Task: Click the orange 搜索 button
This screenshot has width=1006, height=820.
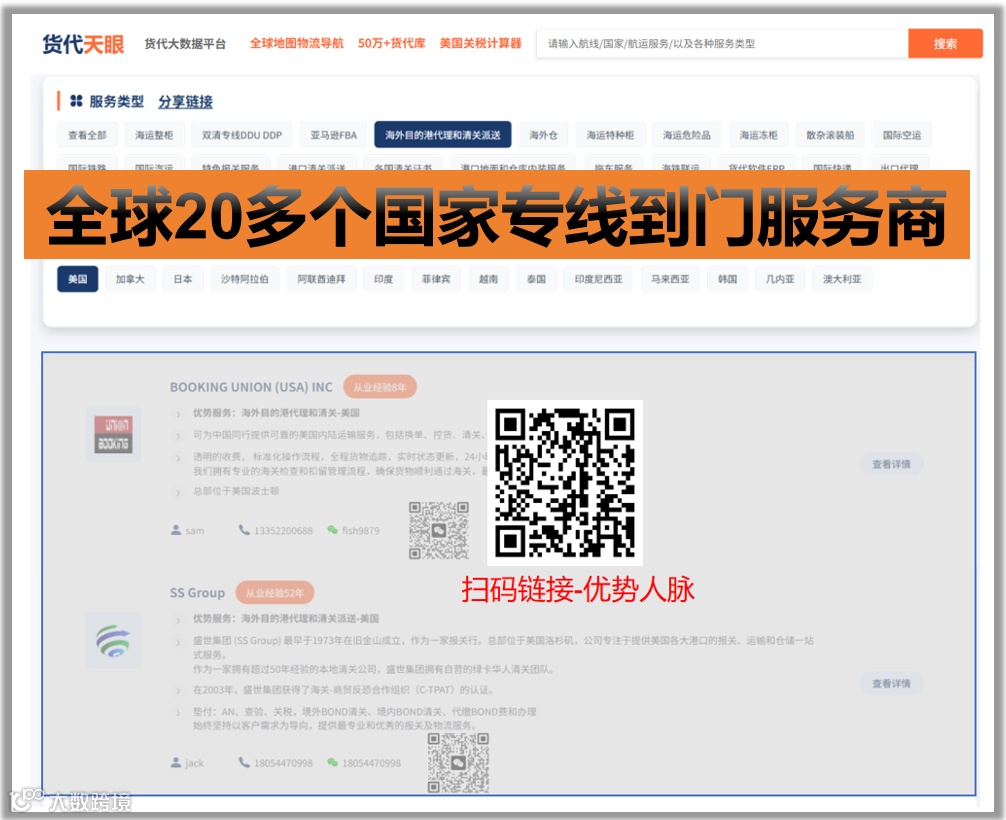Action: [x=945, y=44]
